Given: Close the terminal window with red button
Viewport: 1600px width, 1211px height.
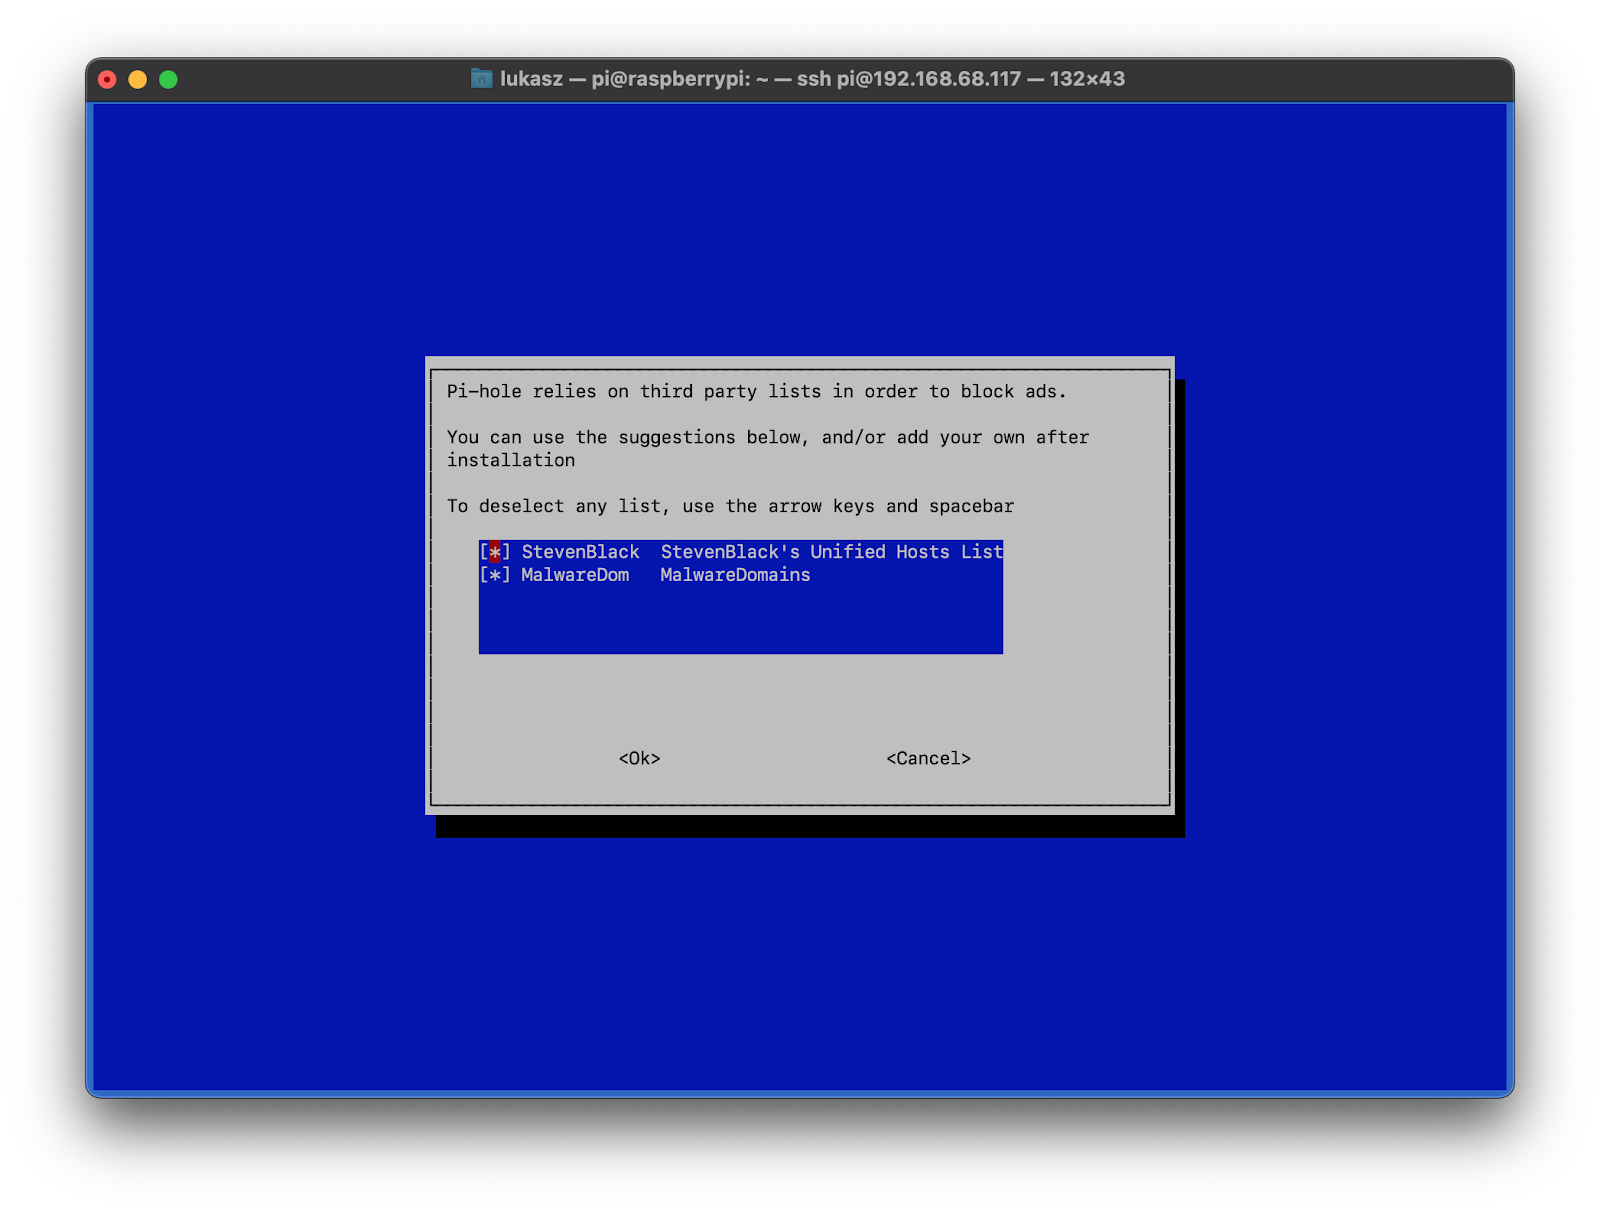Looking at the screenshot, I should [107, 79].
